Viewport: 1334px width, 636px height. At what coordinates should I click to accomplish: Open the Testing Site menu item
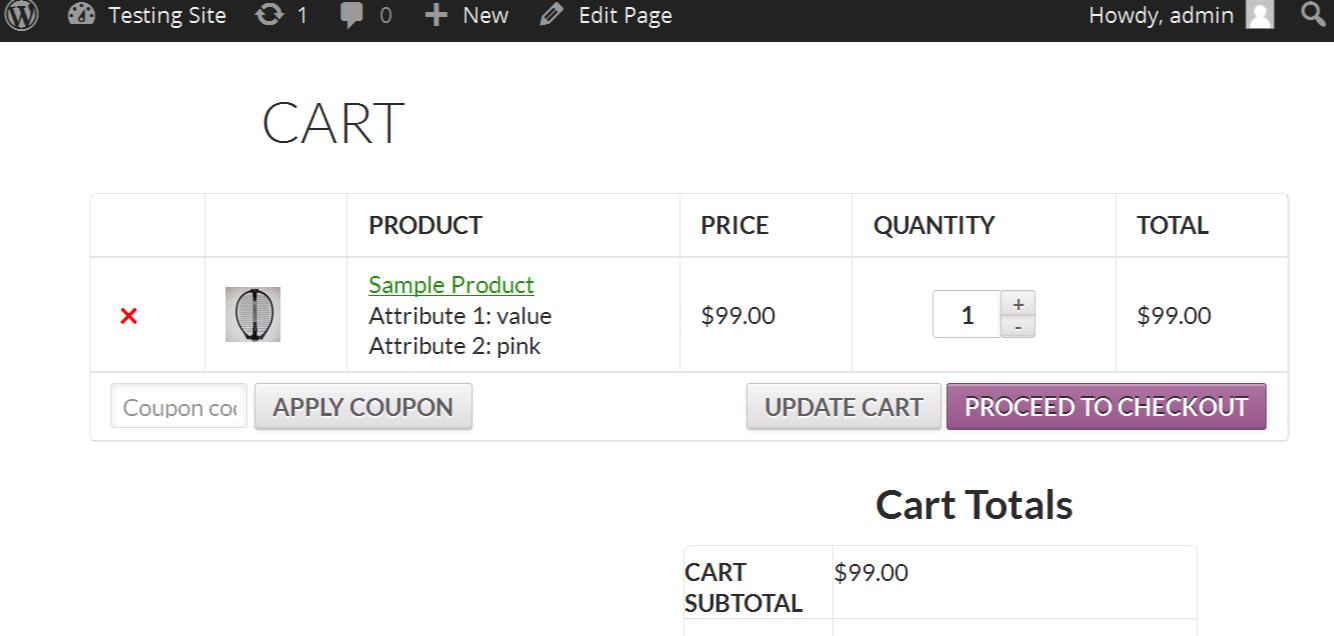coord(167,16)
